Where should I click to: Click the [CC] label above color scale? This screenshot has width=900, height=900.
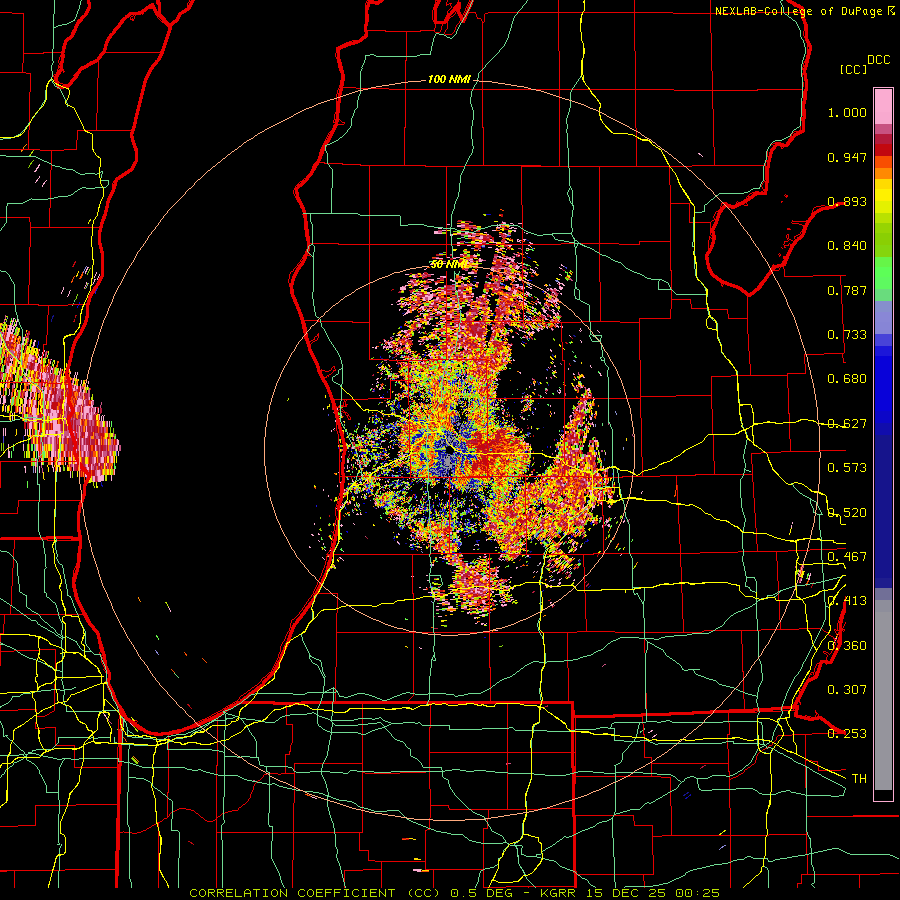[854, 69]
